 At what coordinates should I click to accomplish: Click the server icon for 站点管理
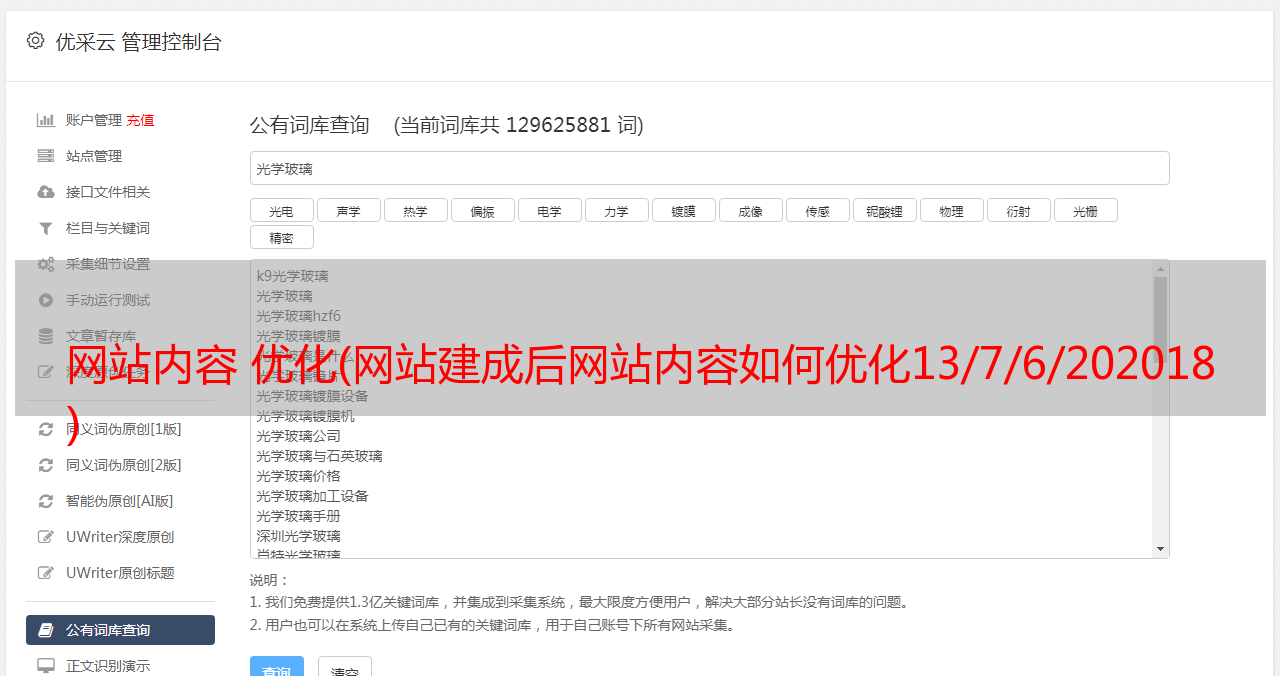tap(46, 156)
